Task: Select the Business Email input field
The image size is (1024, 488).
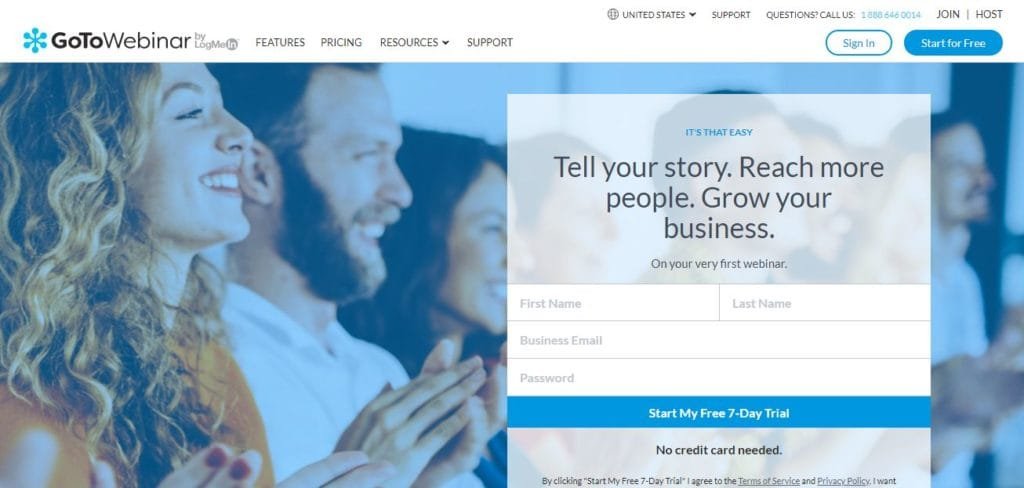Action: coord(719,340)
